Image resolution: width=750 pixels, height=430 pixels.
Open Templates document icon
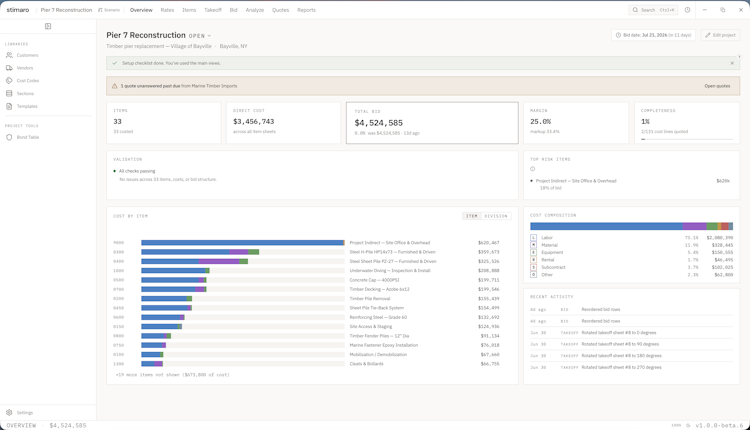click(9, 106)
